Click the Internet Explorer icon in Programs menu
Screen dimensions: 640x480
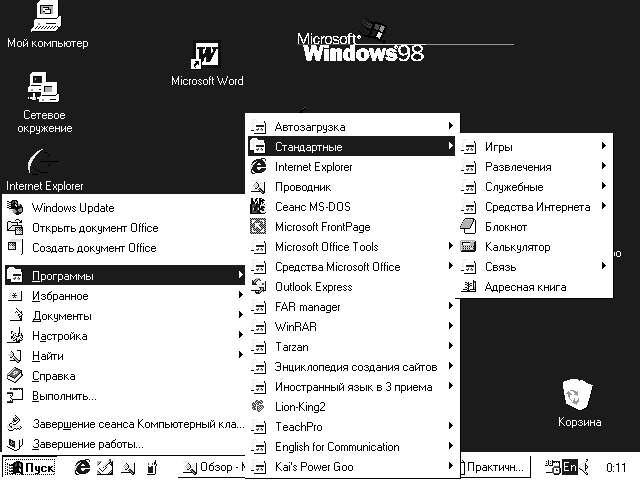click(x=258, y=167)
